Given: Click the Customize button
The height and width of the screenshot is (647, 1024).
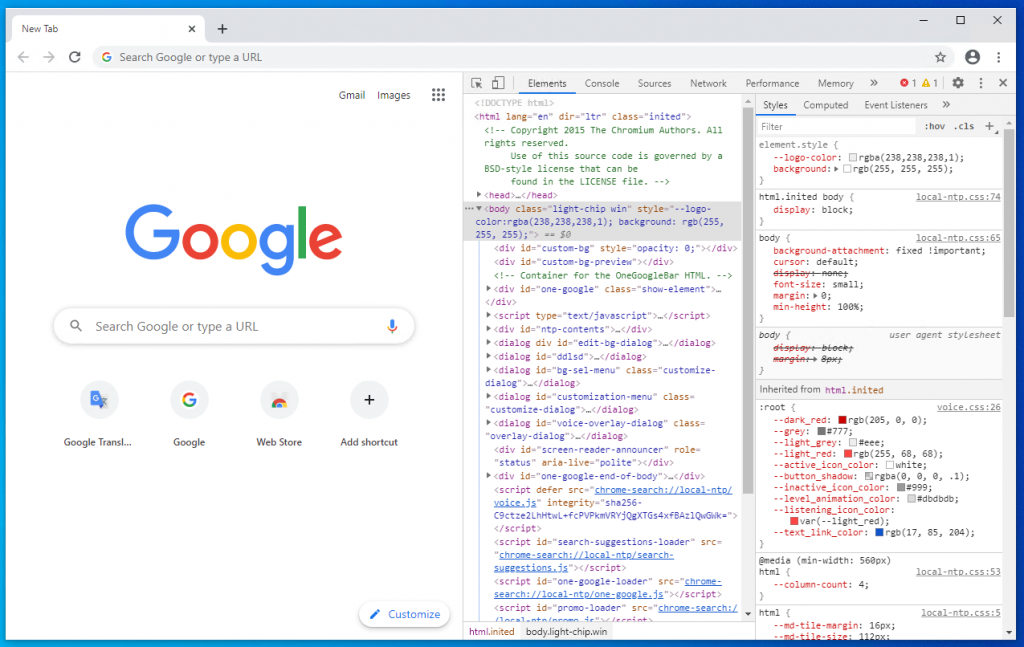Looking at the screenshot, I should tap(404, 614).
